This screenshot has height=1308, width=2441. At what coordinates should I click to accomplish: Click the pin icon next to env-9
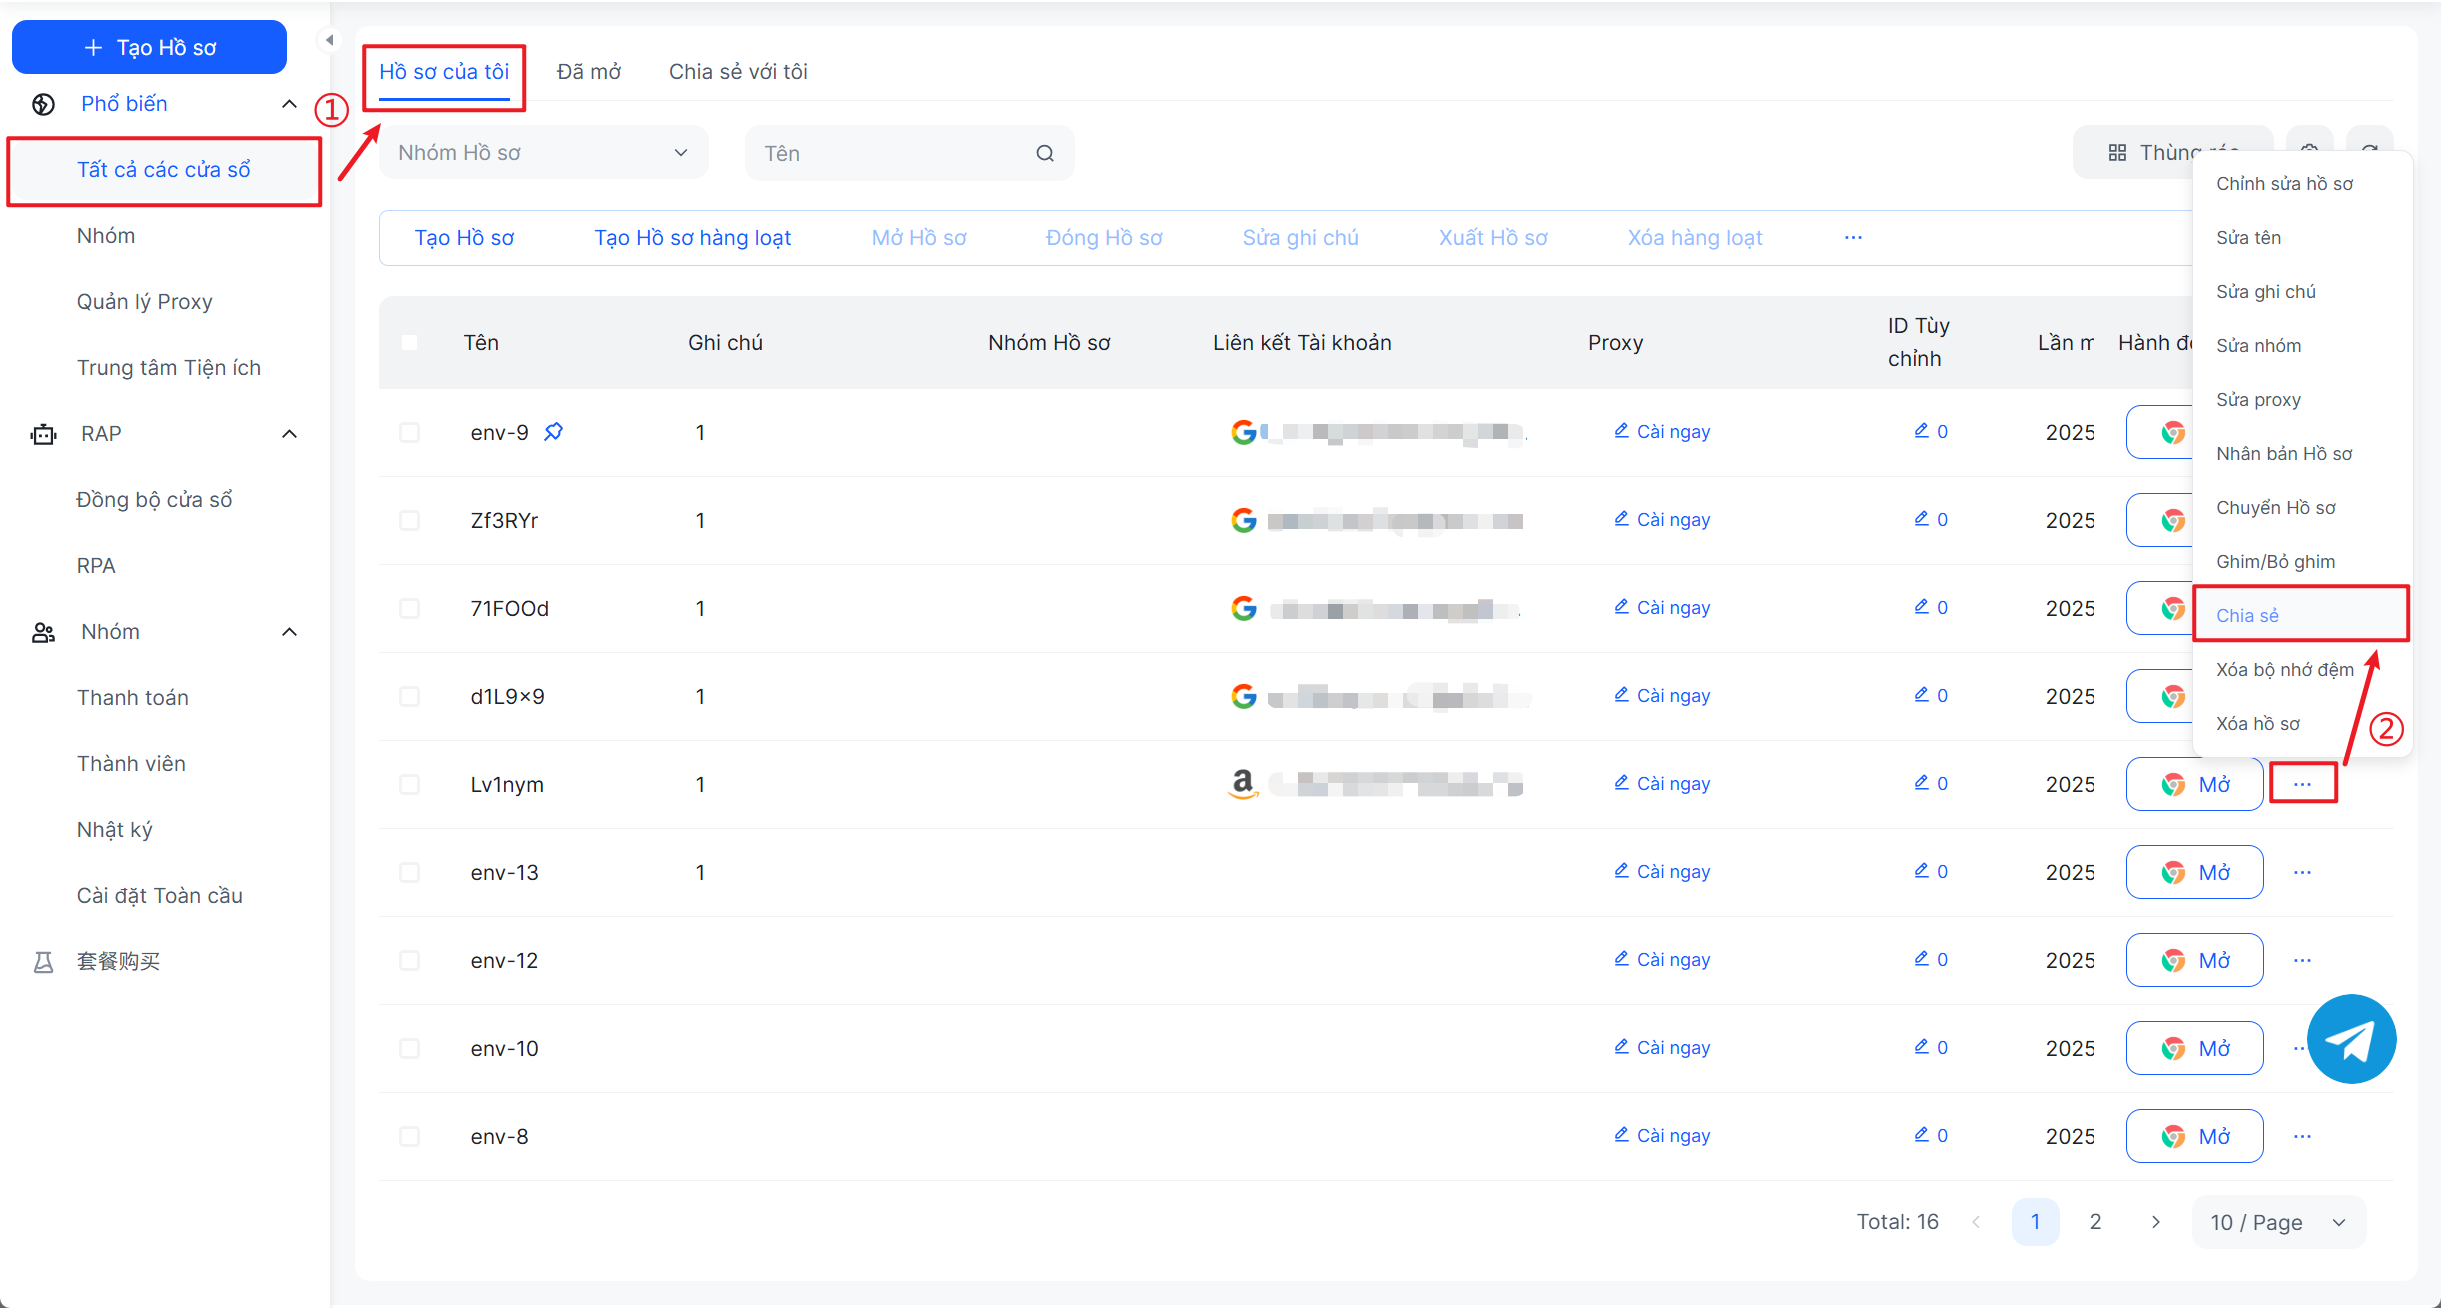[x=553, y=431]
